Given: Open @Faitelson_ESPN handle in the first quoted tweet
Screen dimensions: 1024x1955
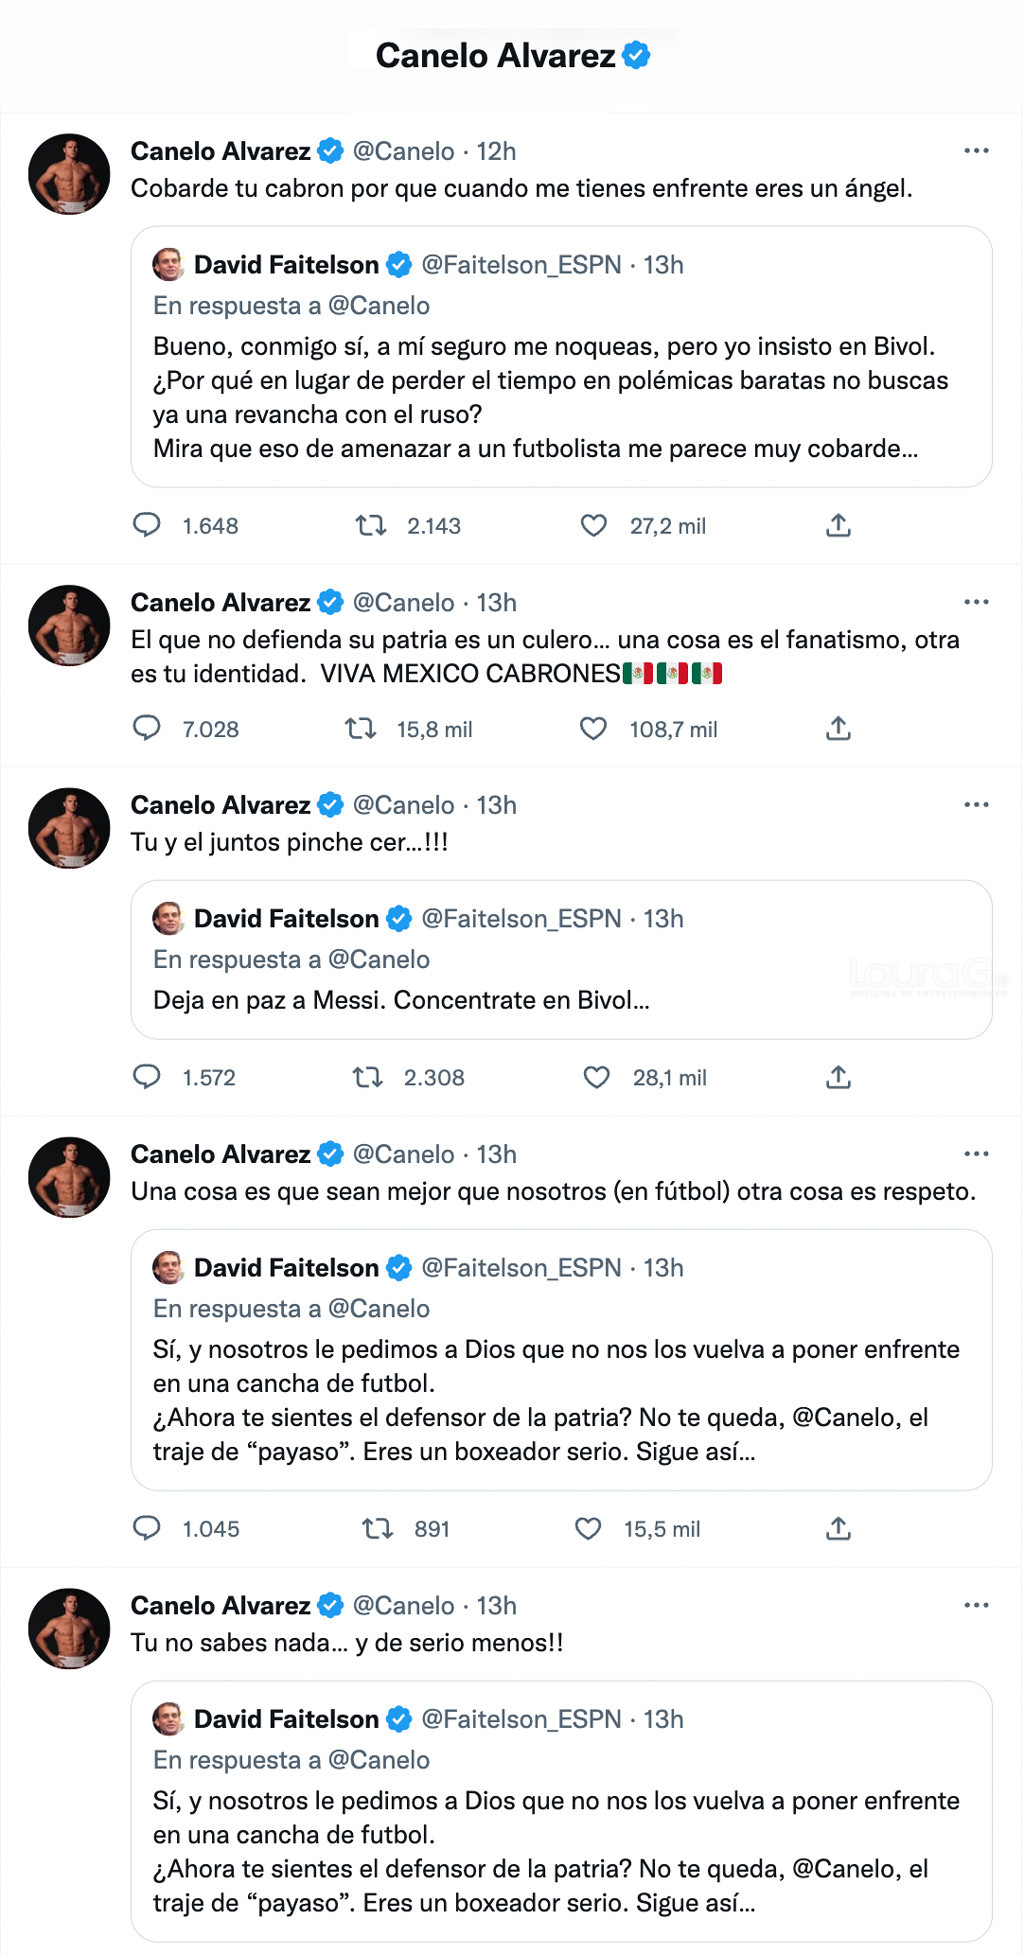Looking at the screenshot, I should coord(521,265).
